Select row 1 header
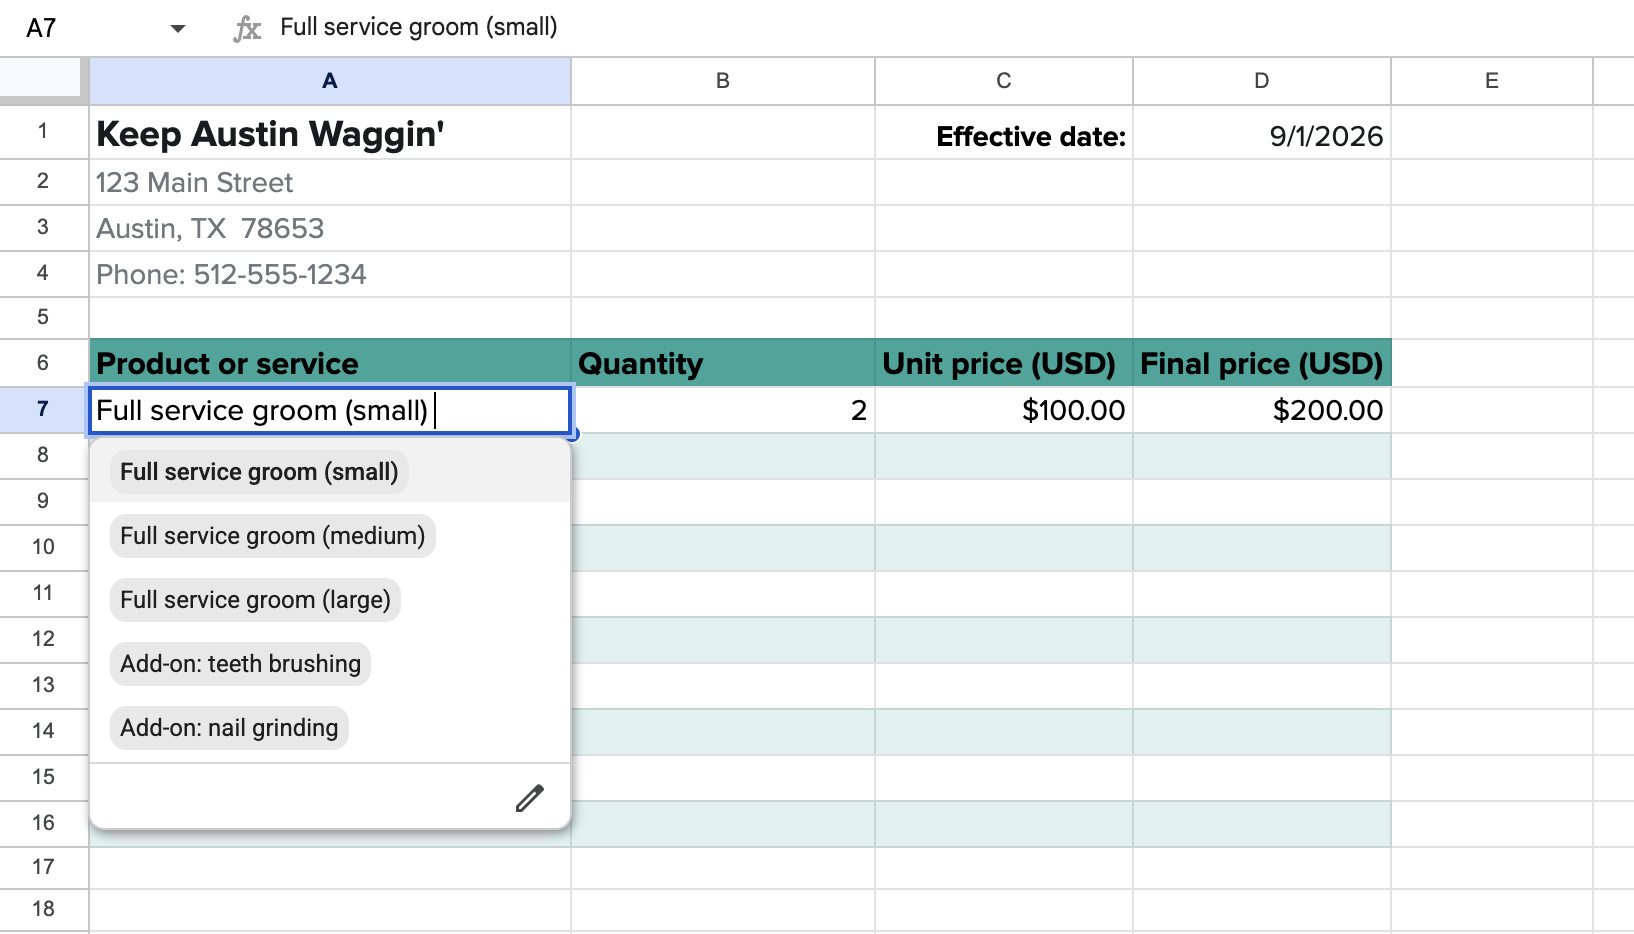Image resolution: width=1634 pixels, height=934 pixels. coord(43,131)
